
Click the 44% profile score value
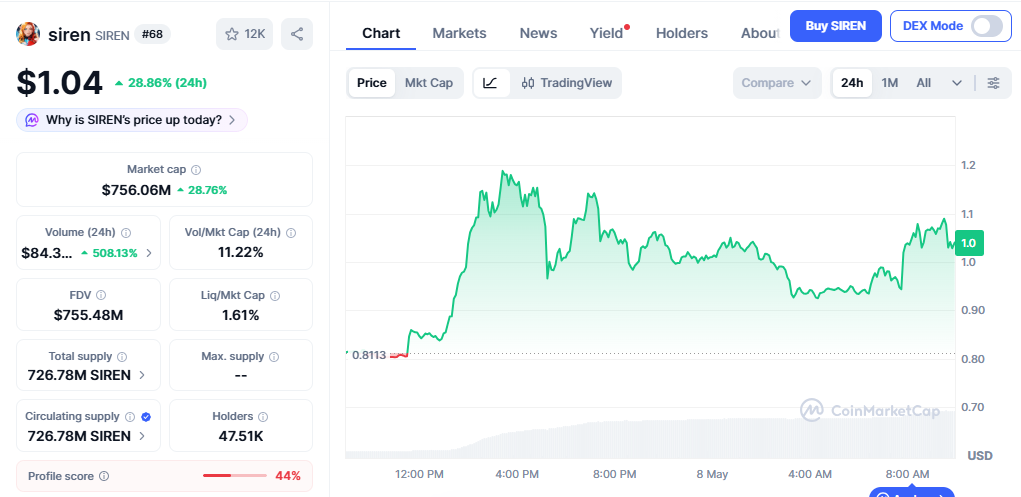(x=288, y=476)
